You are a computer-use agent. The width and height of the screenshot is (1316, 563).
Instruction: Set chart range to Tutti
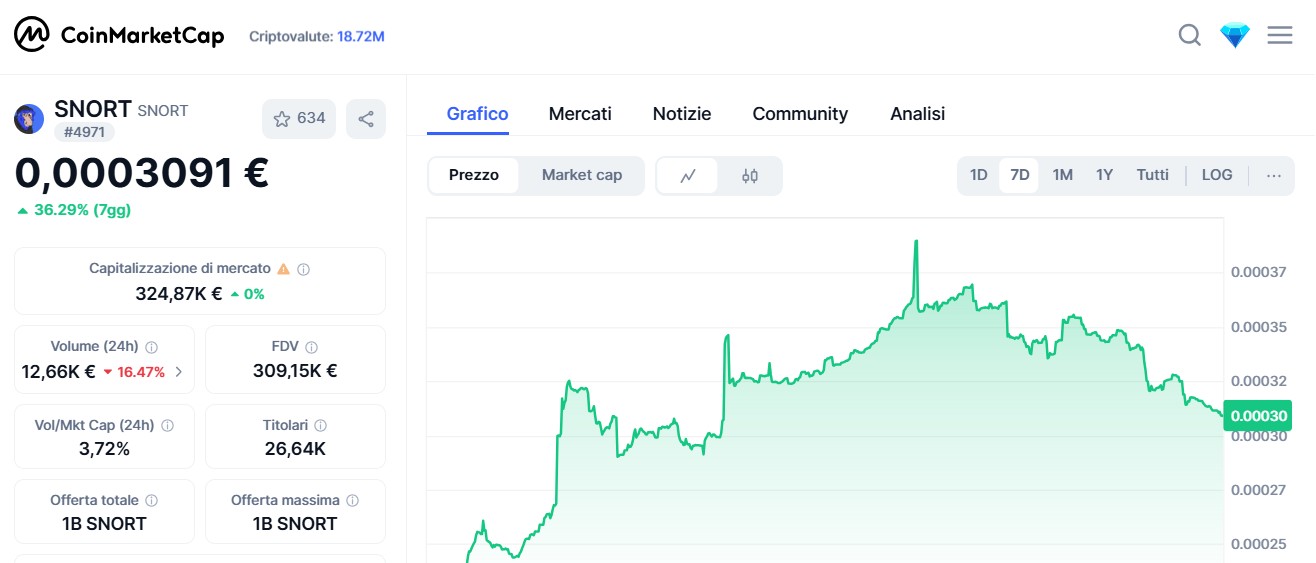point(1153,175)
